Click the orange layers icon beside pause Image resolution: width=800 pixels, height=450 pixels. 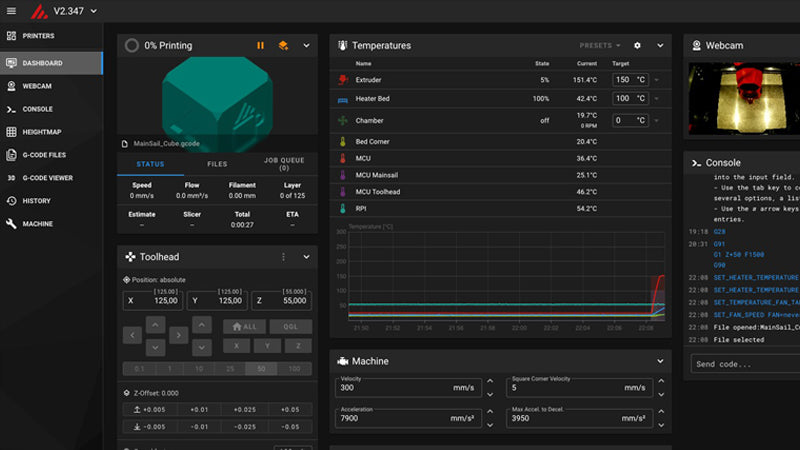pyautogui.click(x=283, y=45)
